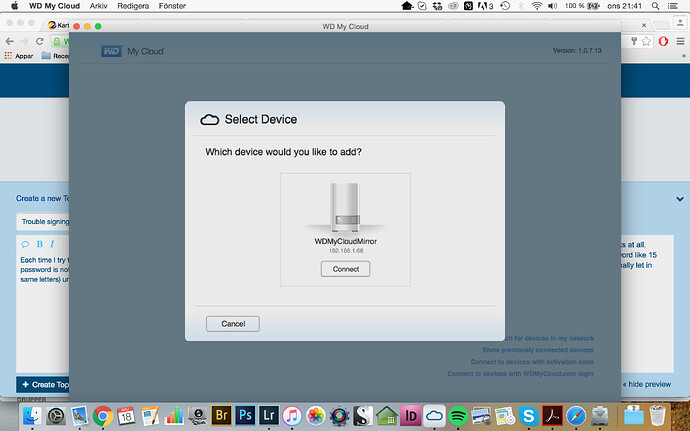Image resolution: width=690 pixels, height=431 pixels.
Task: Open the Apple menu
Action: click(14, 6)
